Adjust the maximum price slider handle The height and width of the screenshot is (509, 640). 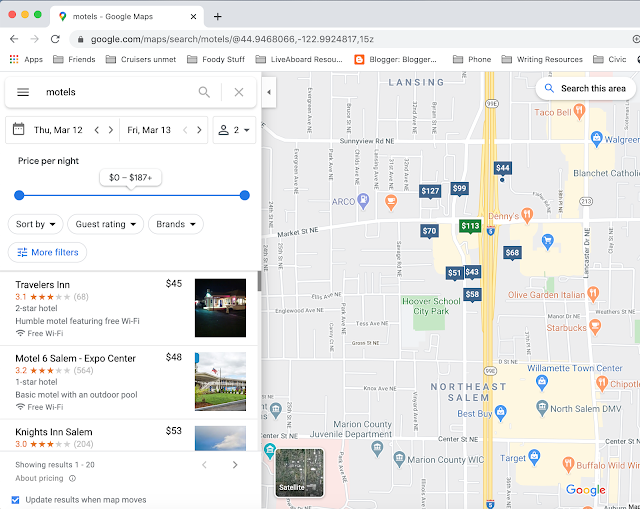click(244, 195)
